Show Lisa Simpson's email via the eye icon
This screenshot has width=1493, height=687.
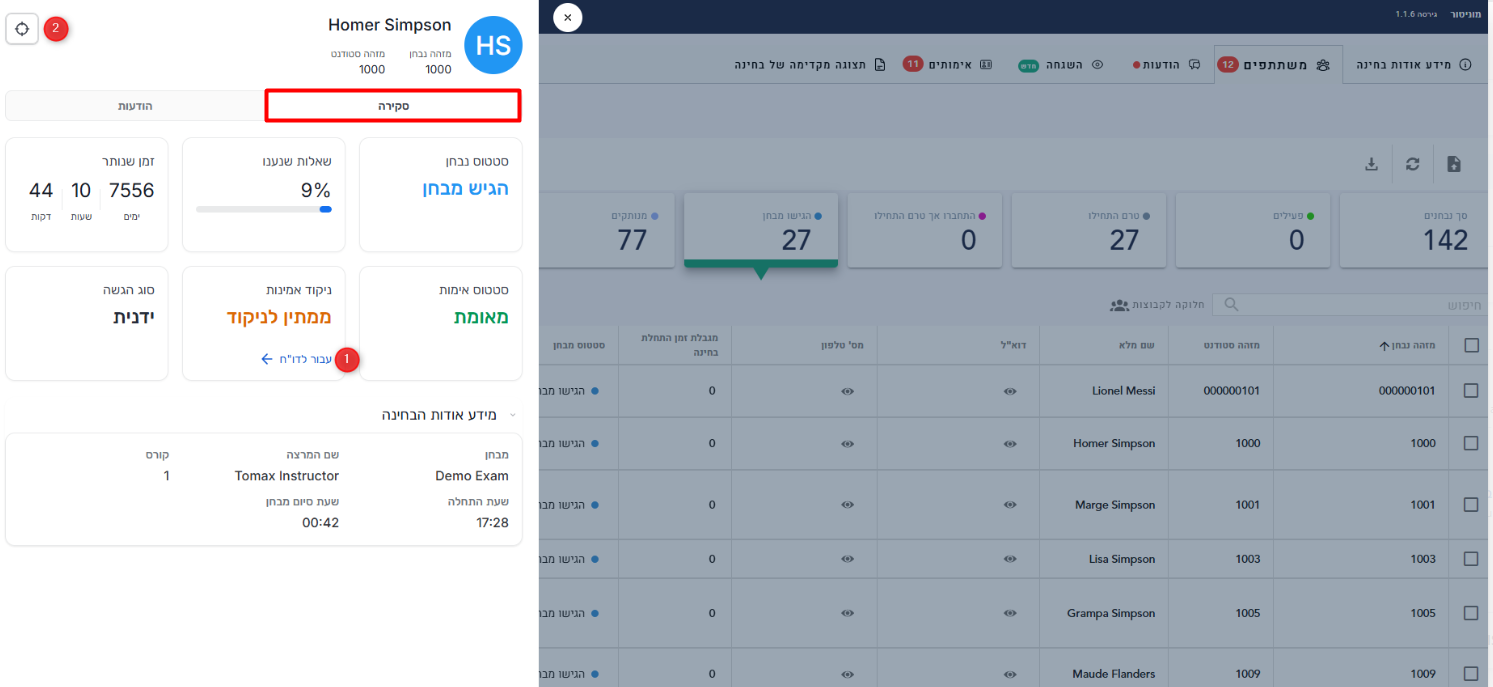point(1010,559)
